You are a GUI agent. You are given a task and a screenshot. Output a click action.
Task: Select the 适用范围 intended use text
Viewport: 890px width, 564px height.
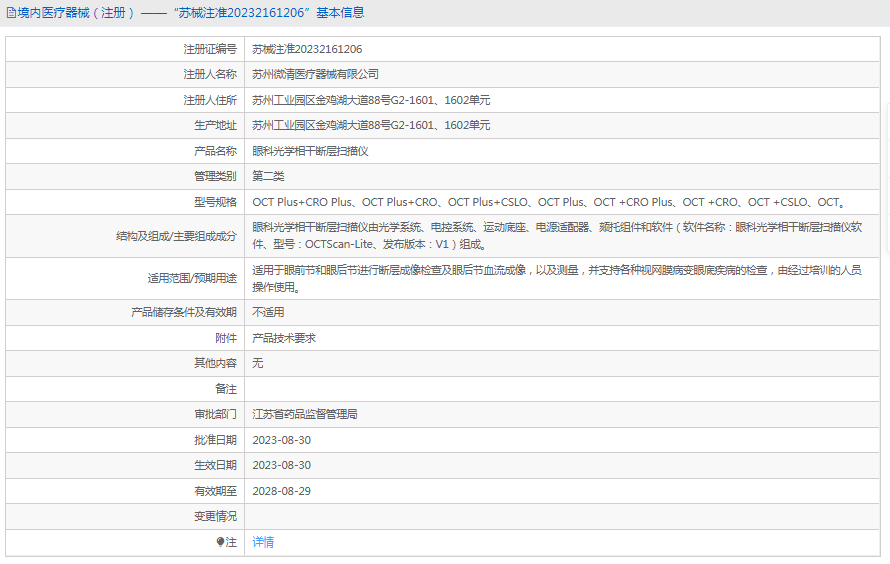tap(557, 279)
